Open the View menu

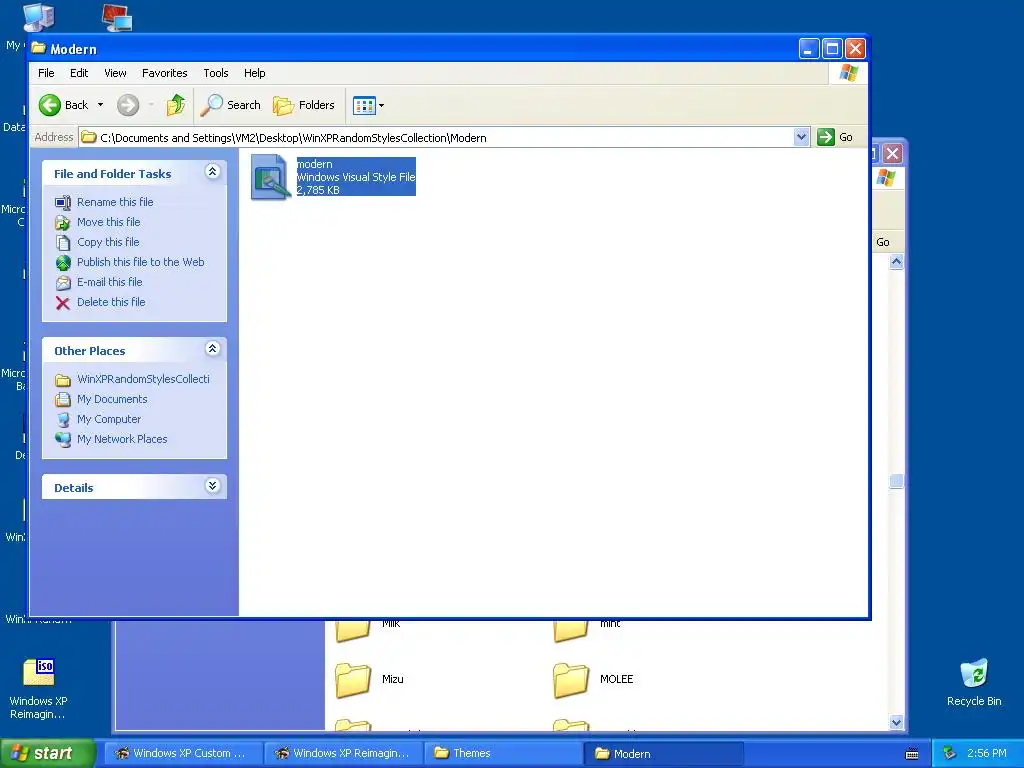pos(115,73)
